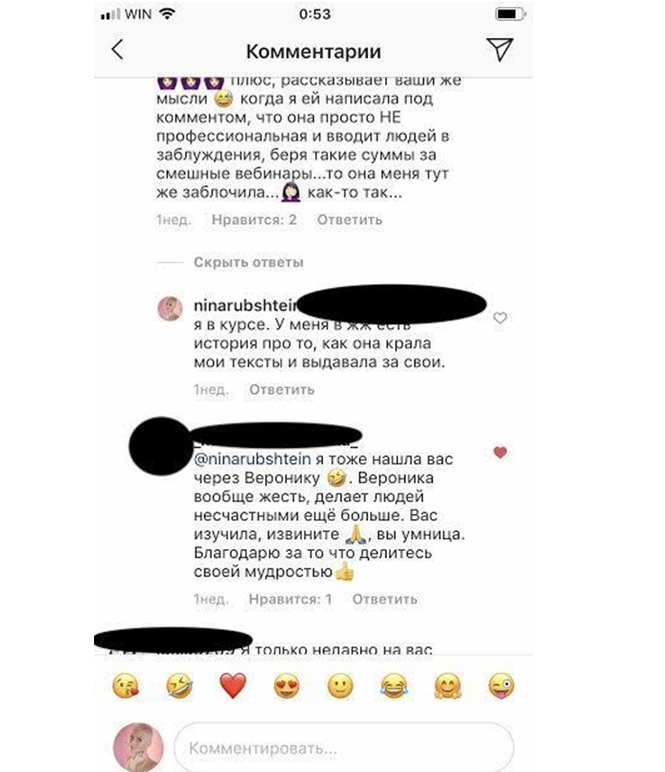Insert red heart emoji

[x=233, y=686]
